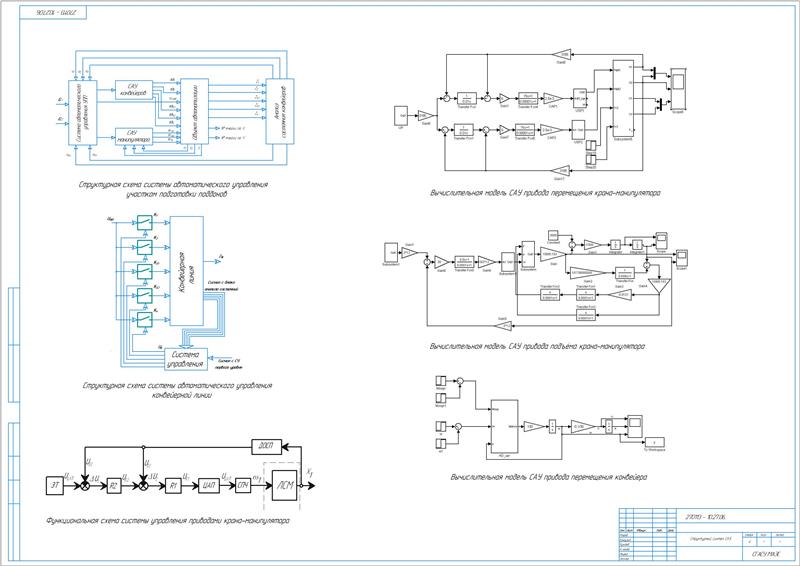Click the rotated code box in sheet corner
The image size is (800, 566).
tap(53, 12)
